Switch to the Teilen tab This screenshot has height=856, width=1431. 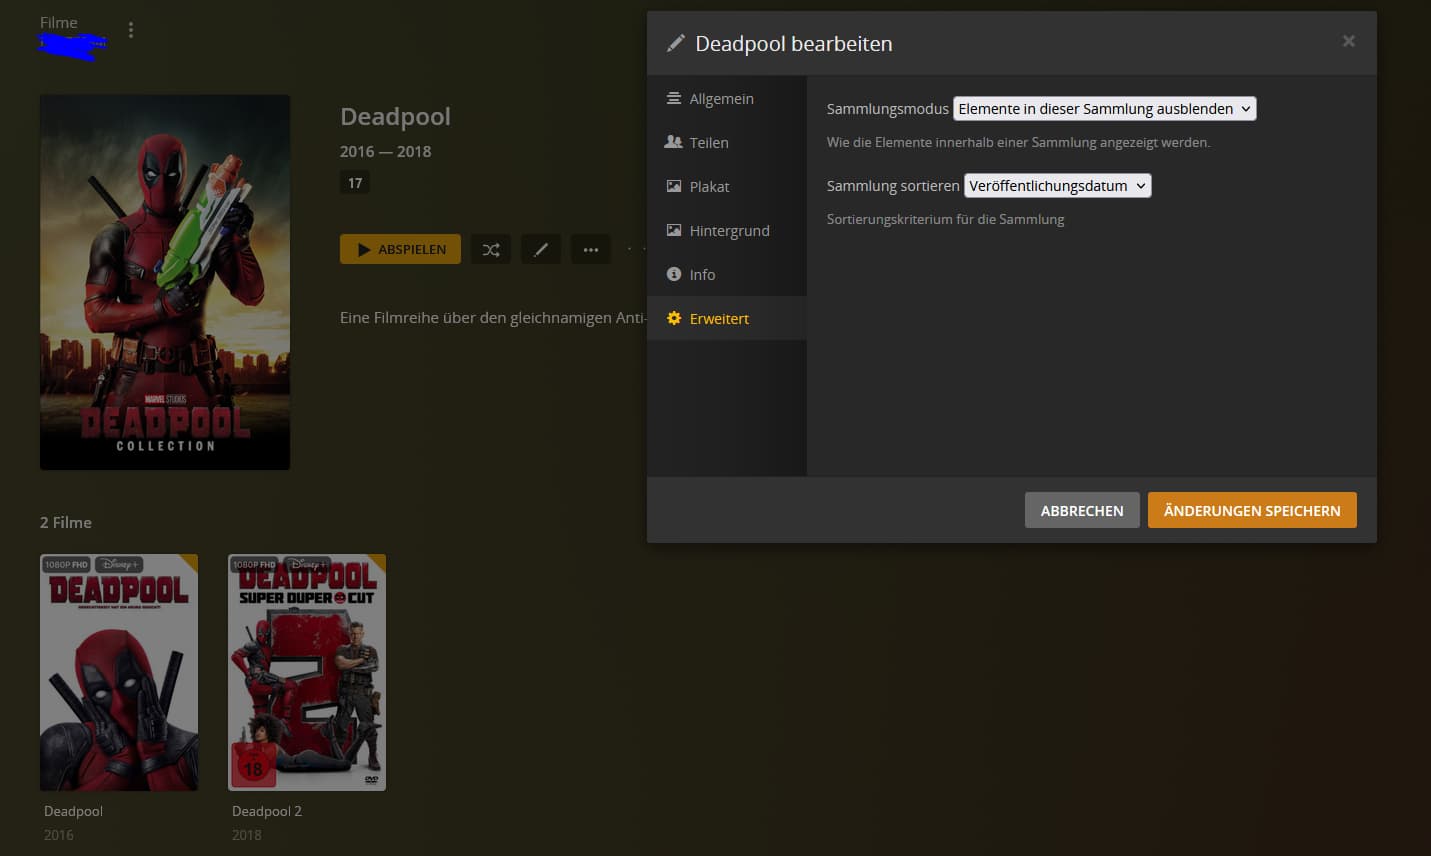click(727, 142)
